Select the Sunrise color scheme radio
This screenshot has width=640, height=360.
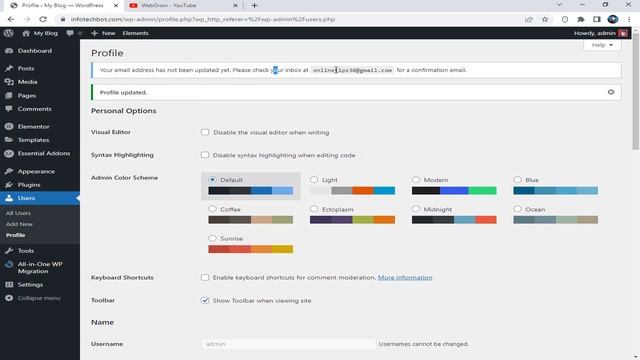(212, 238)
